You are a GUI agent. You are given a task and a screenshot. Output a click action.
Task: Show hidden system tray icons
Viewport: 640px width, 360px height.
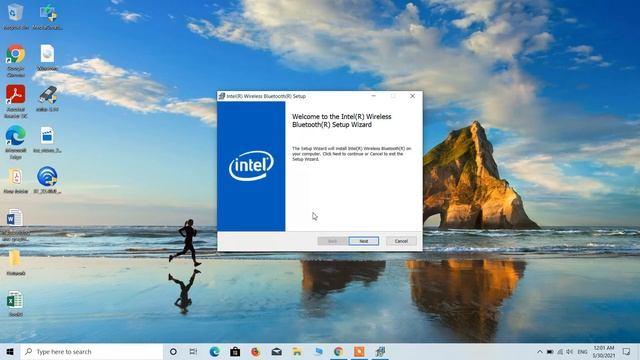tap(540, 351)
